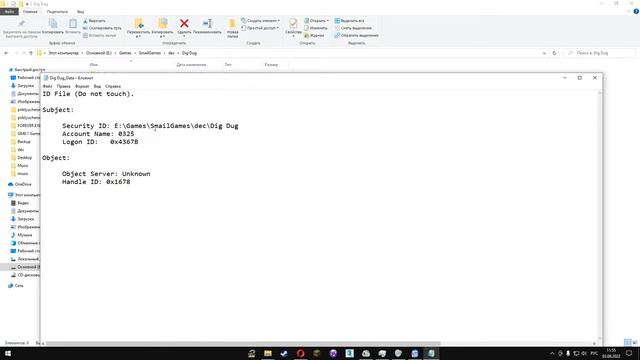
Task: Open the Steam-like checkmark taskbar icon
Action: click(284, 353)
